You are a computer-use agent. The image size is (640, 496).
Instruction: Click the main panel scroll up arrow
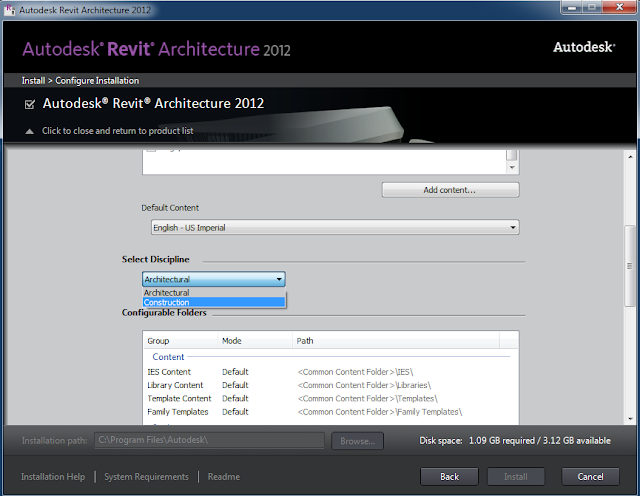coord(630,157)
